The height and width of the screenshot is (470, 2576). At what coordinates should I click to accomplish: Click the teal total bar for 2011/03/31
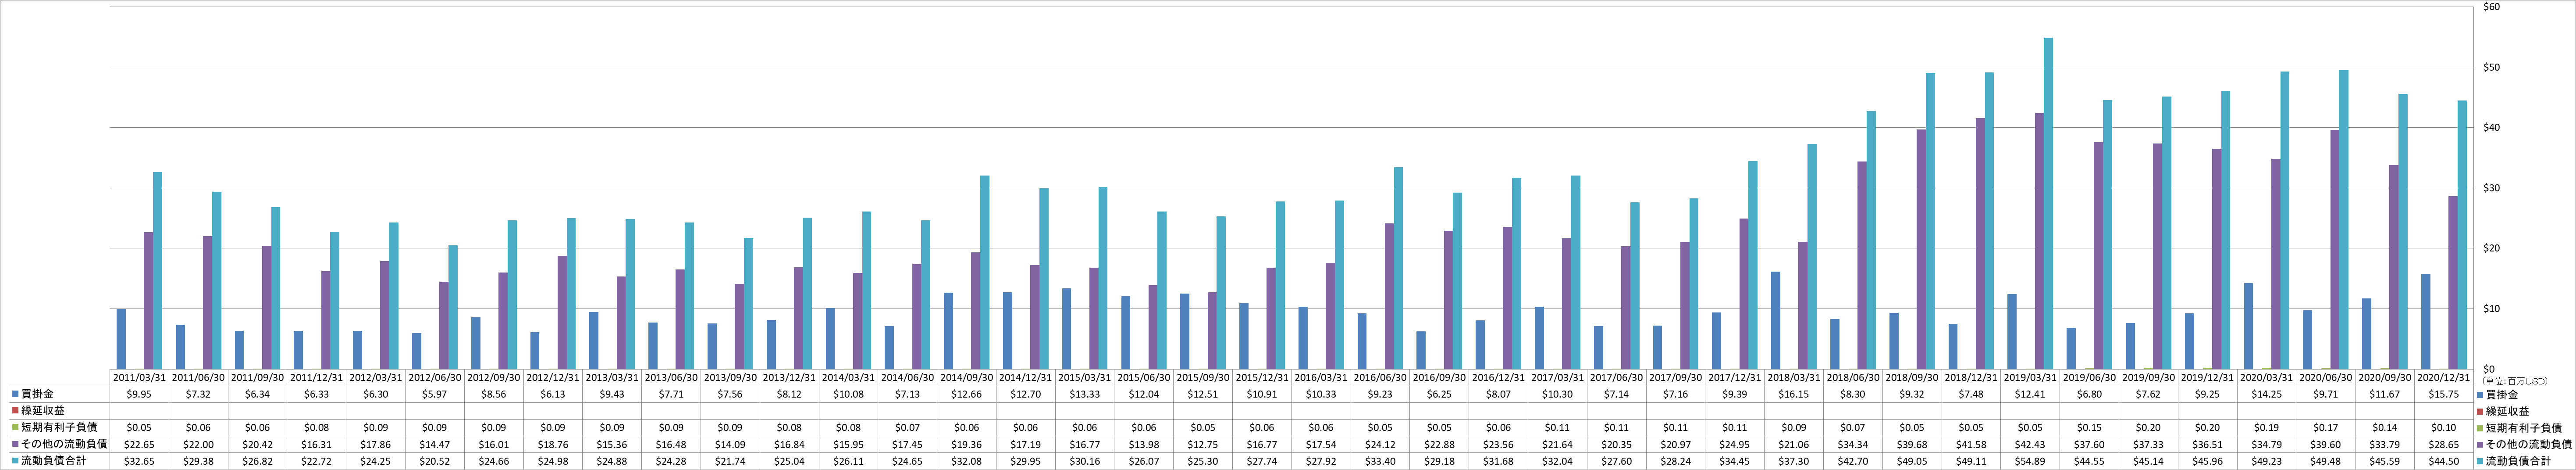click(157, 270)
